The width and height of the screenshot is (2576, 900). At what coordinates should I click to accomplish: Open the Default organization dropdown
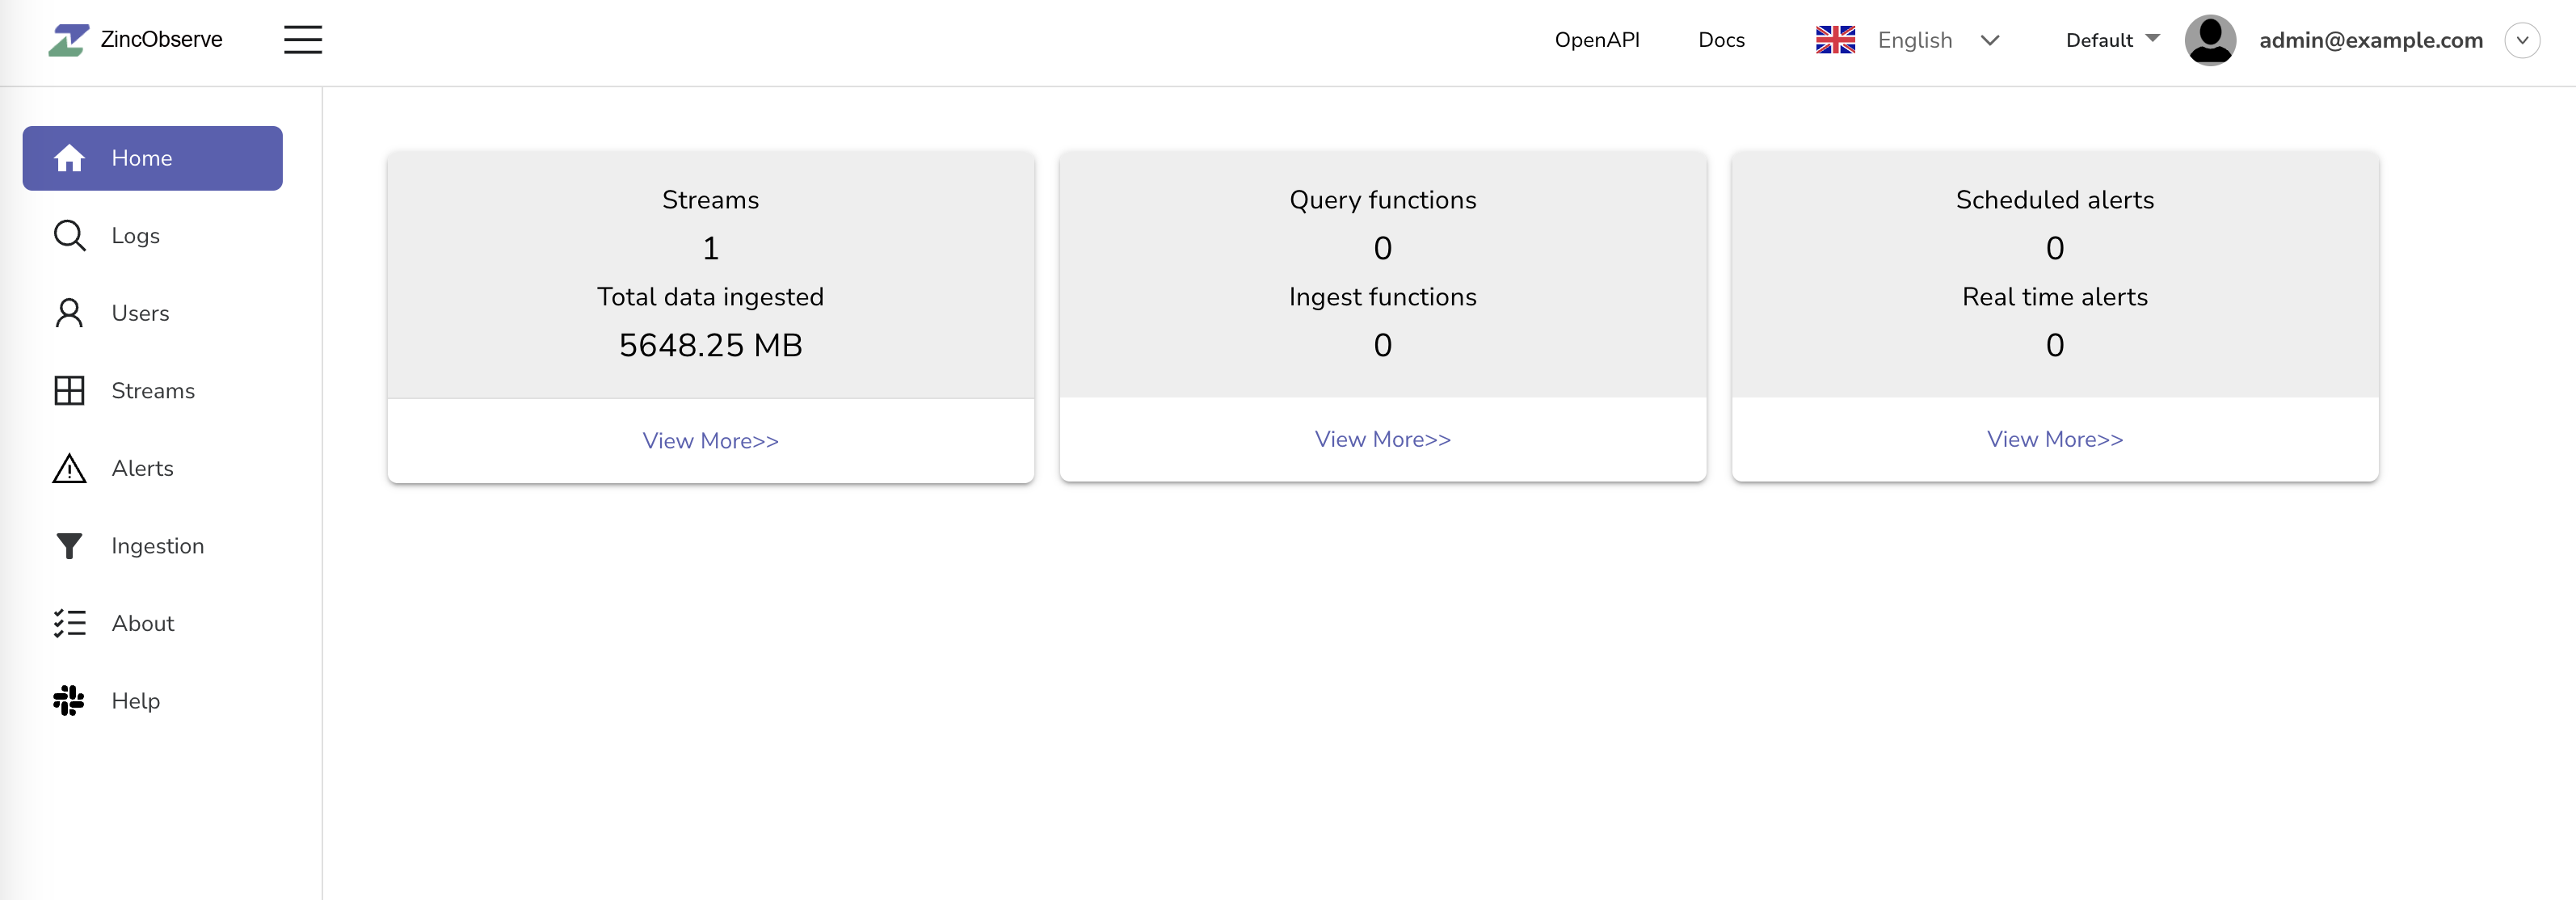(2112, 40)
